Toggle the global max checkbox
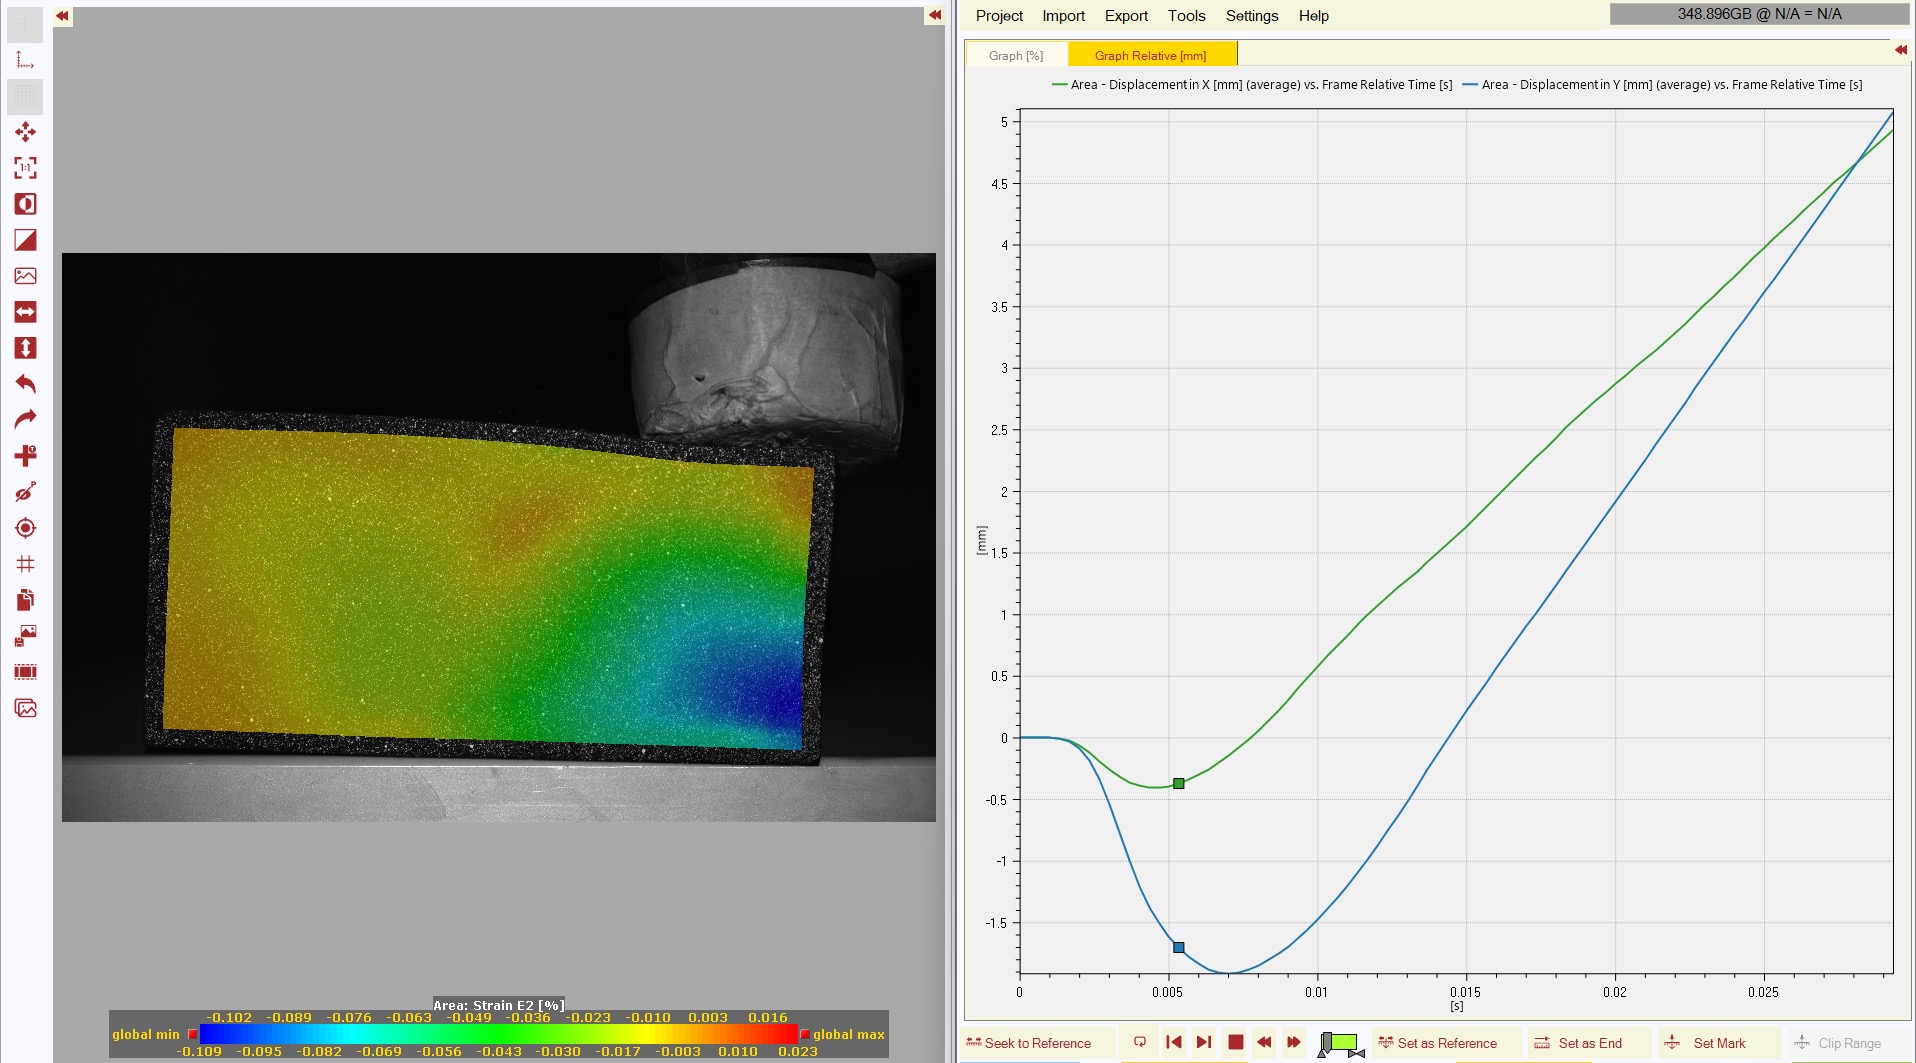 pyautogui.click(x=805, y=1035)
